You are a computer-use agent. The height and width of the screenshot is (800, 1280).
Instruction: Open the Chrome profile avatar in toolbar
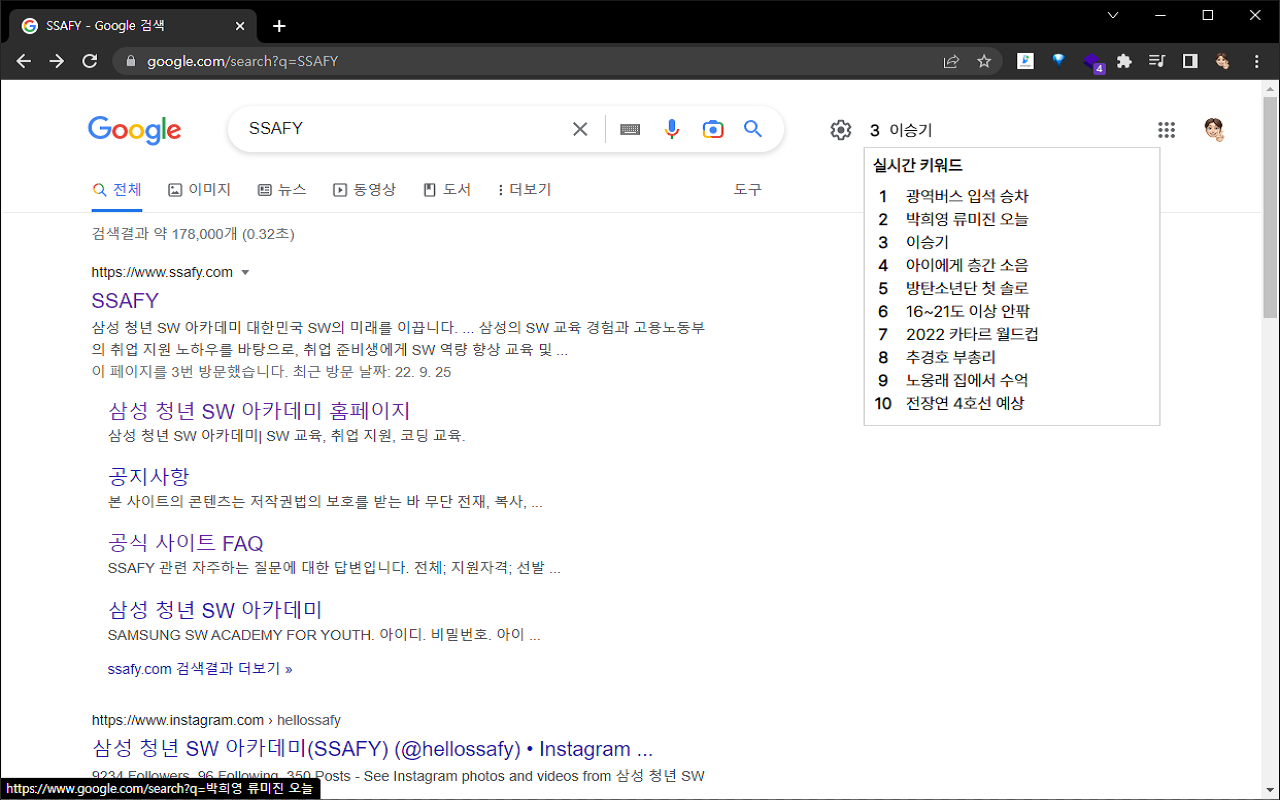click(1222, 61)
